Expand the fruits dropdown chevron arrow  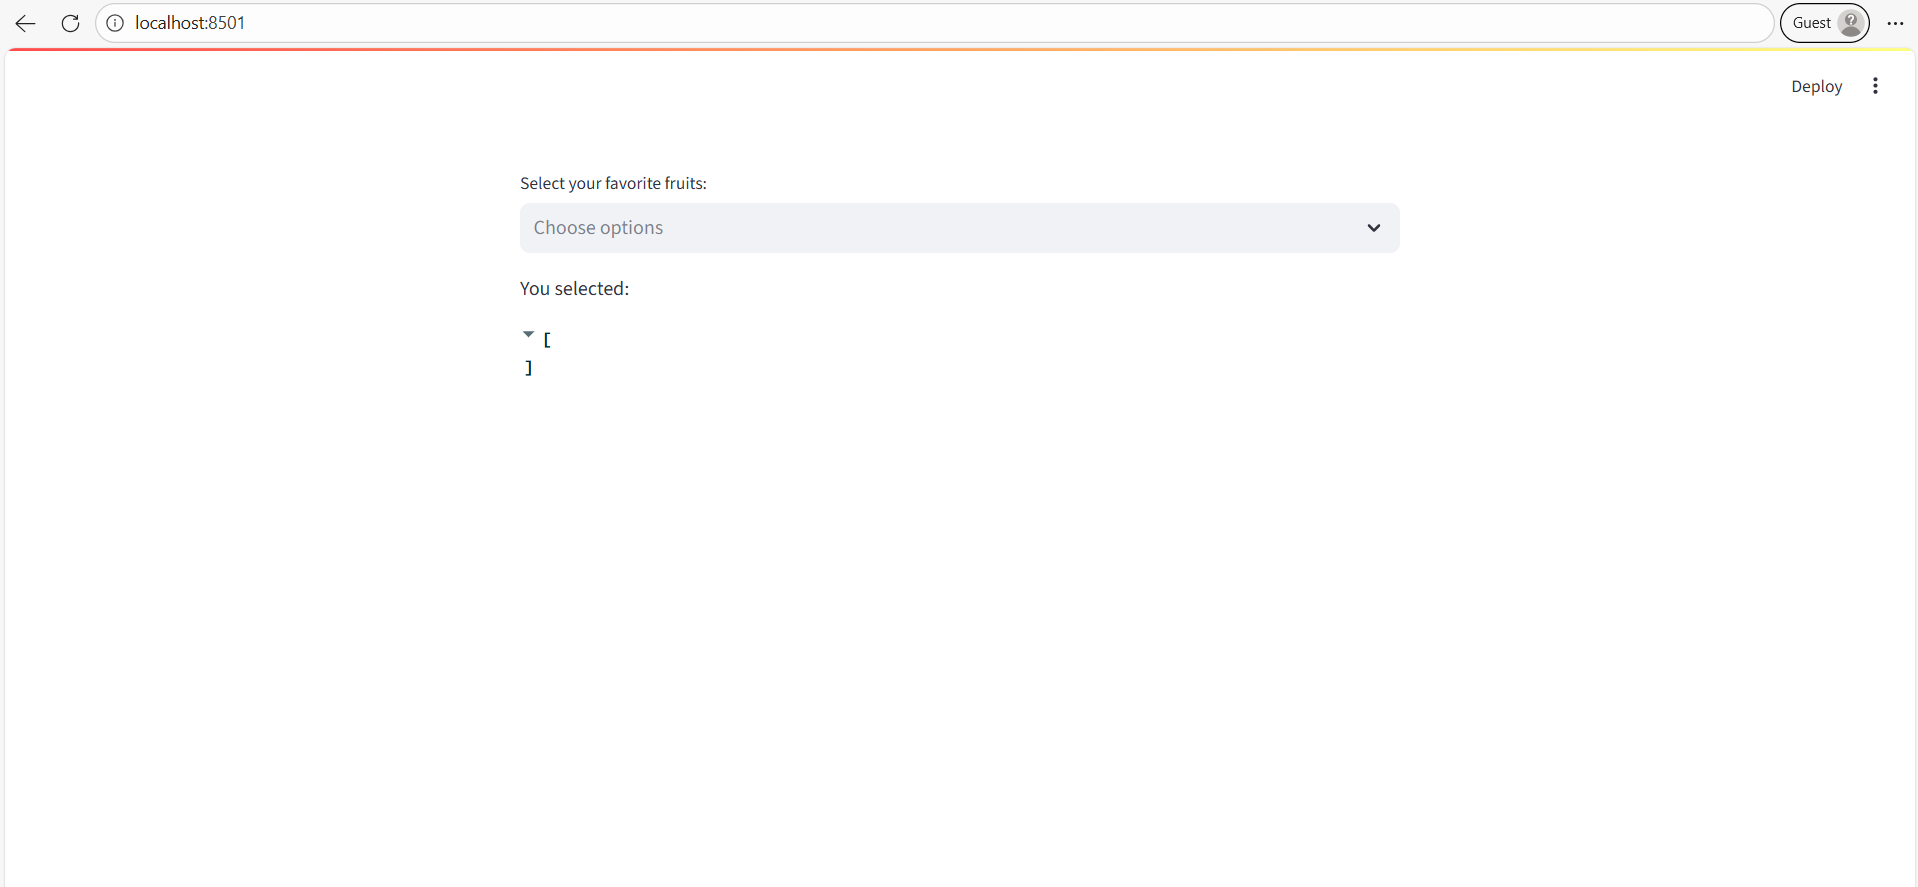pyautogui.click(x=1373, y=228)
